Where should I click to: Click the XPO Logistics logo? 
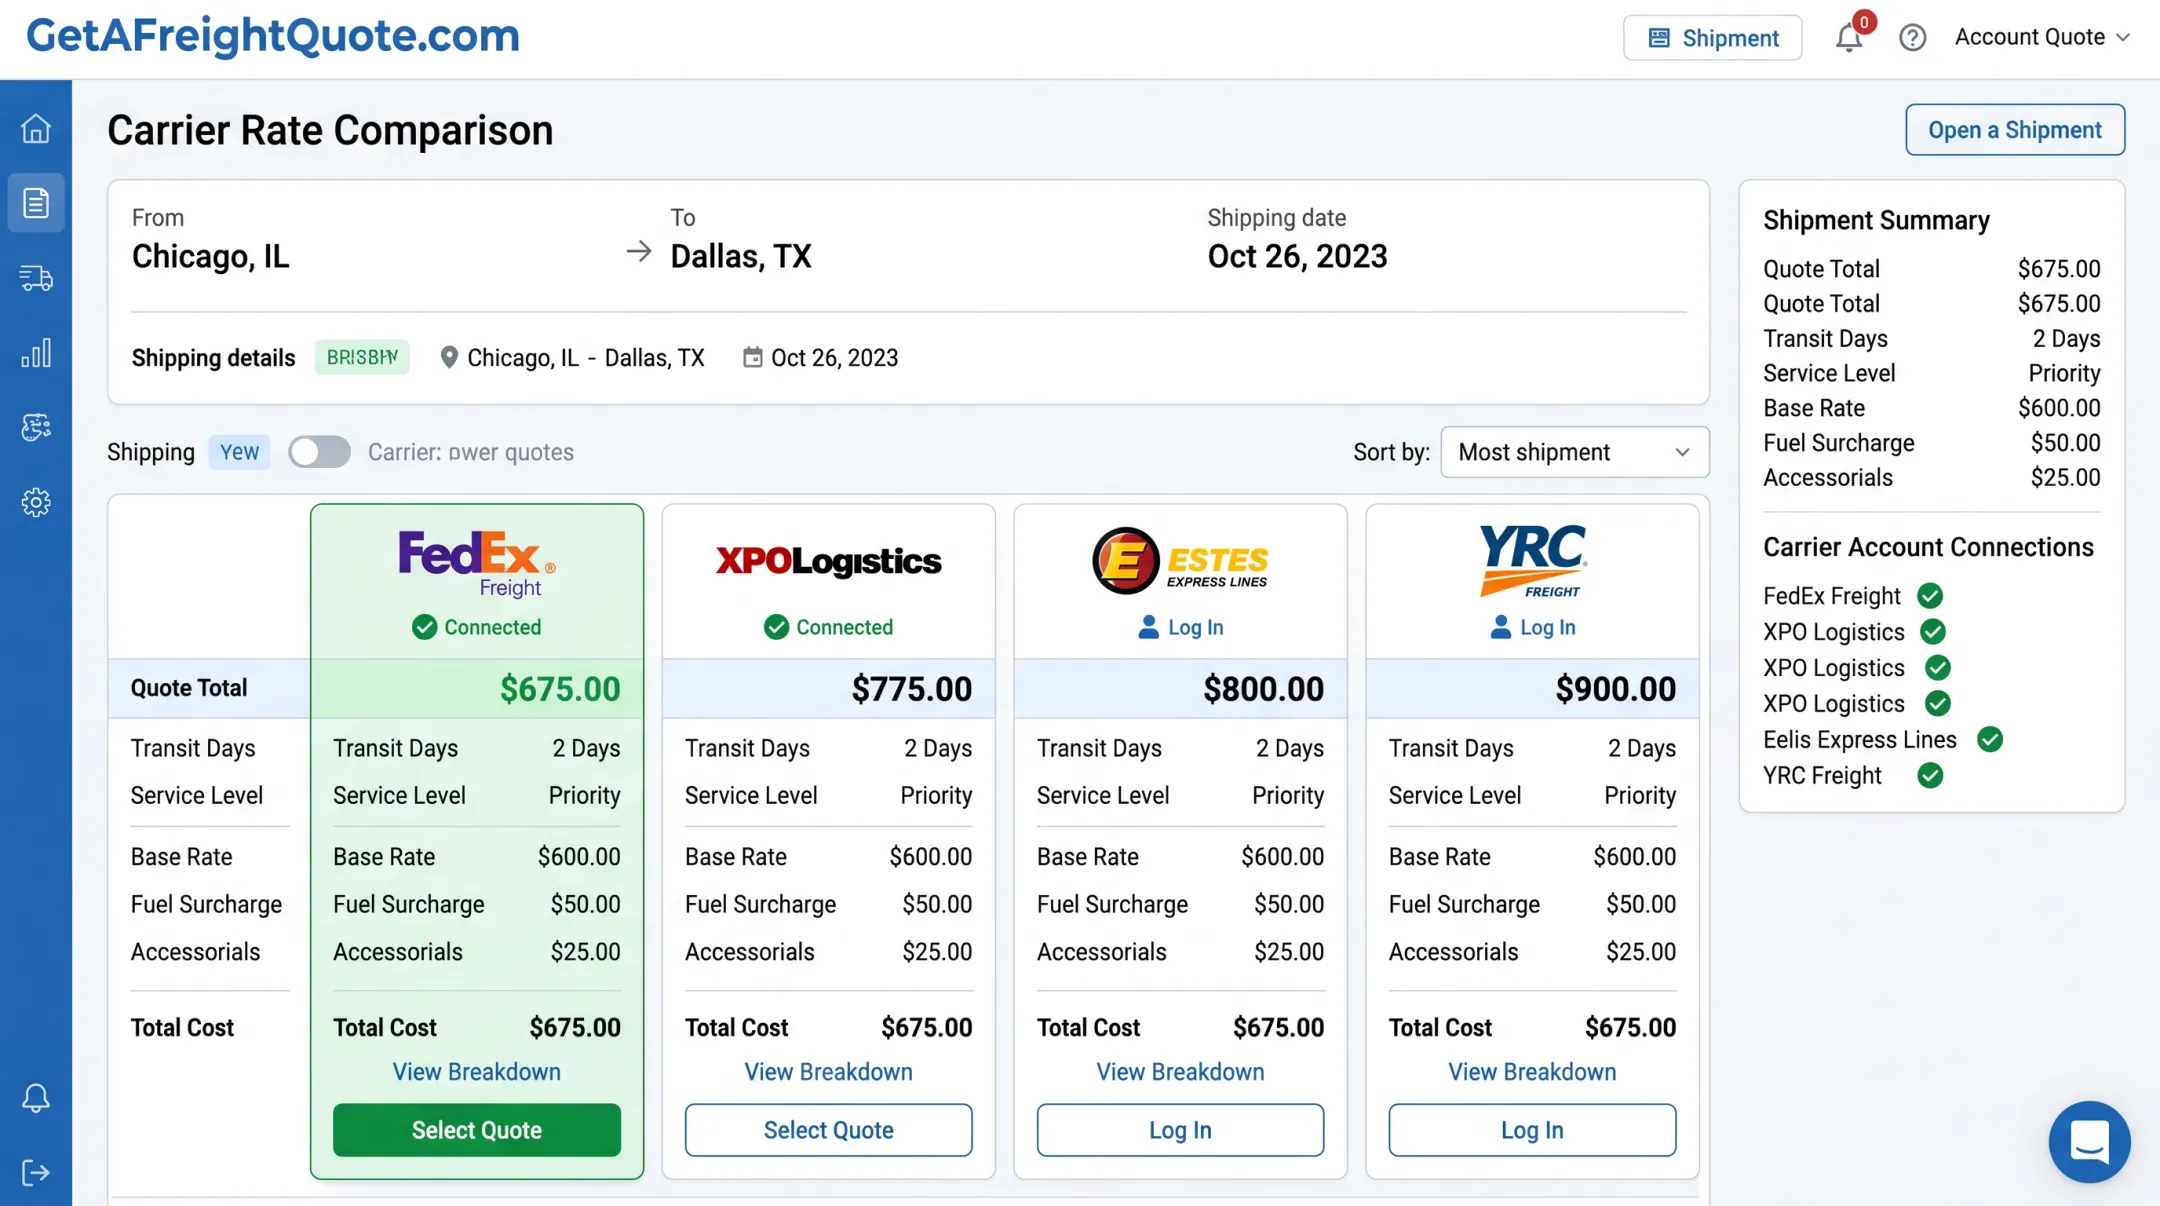[x=828, y=561]
